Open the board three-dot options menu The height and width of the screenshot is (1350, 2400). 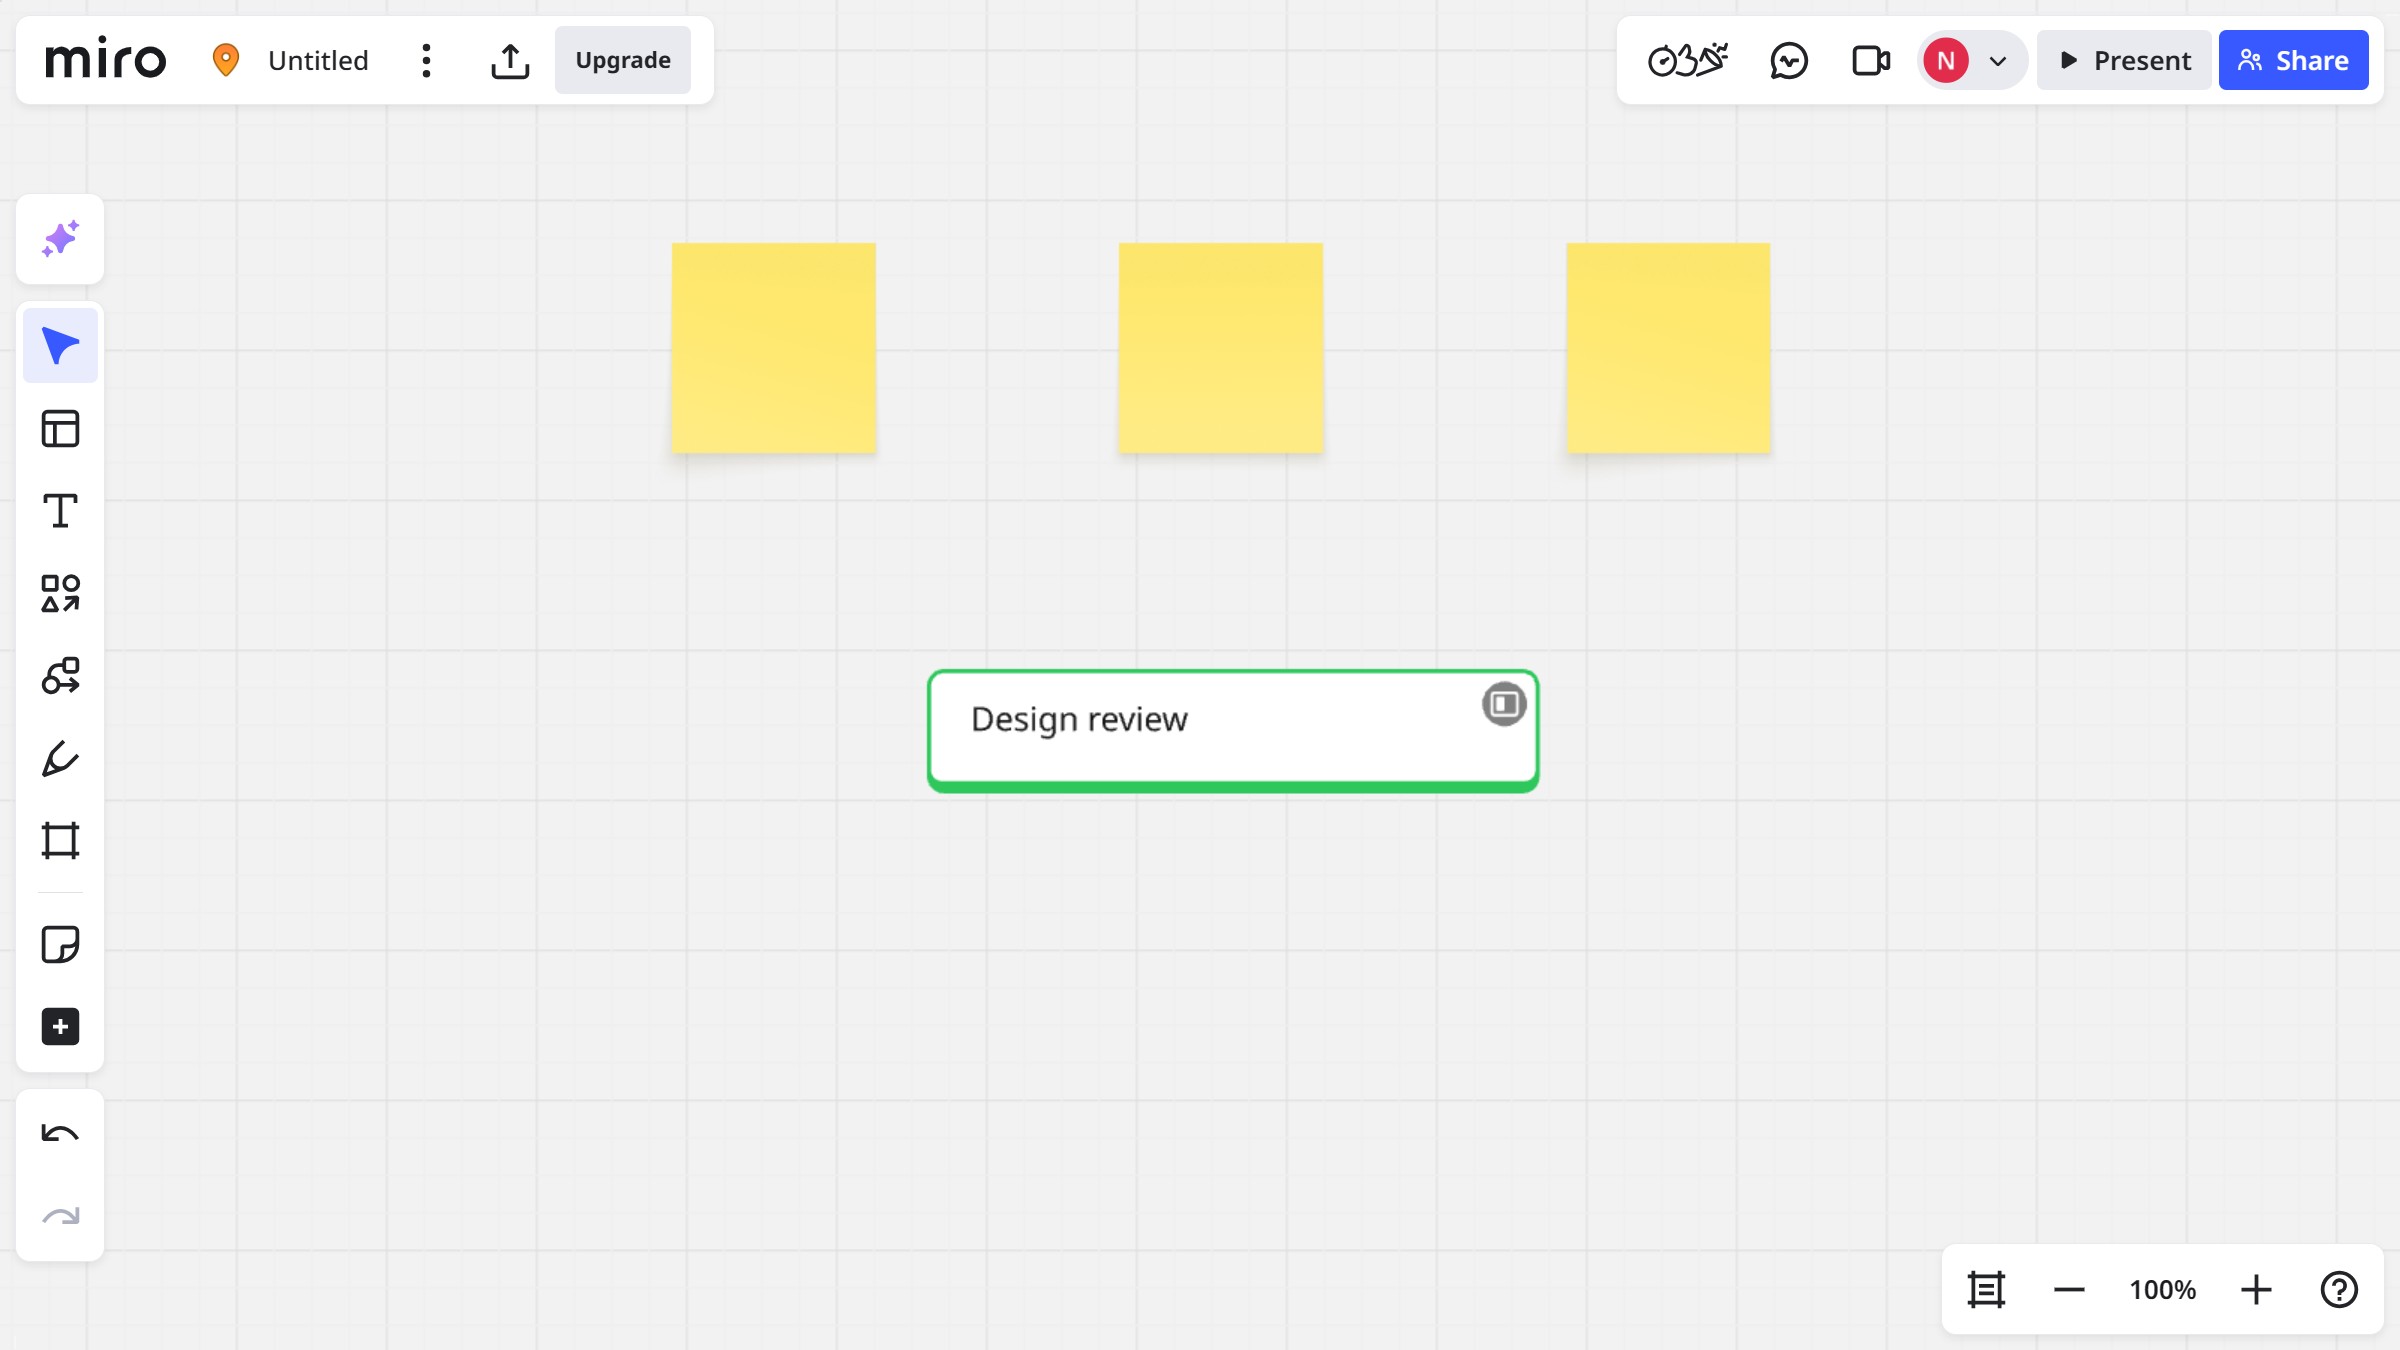click(x=427, y=61)
